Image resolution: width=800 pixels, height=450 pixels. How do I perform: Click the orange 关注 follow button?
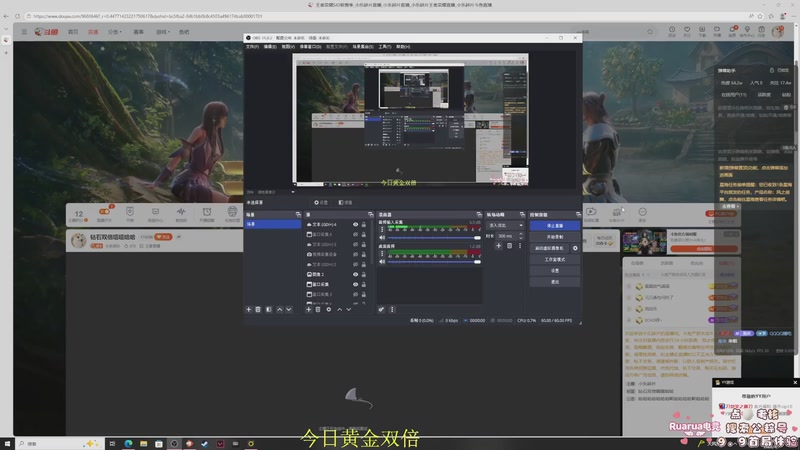163,237
